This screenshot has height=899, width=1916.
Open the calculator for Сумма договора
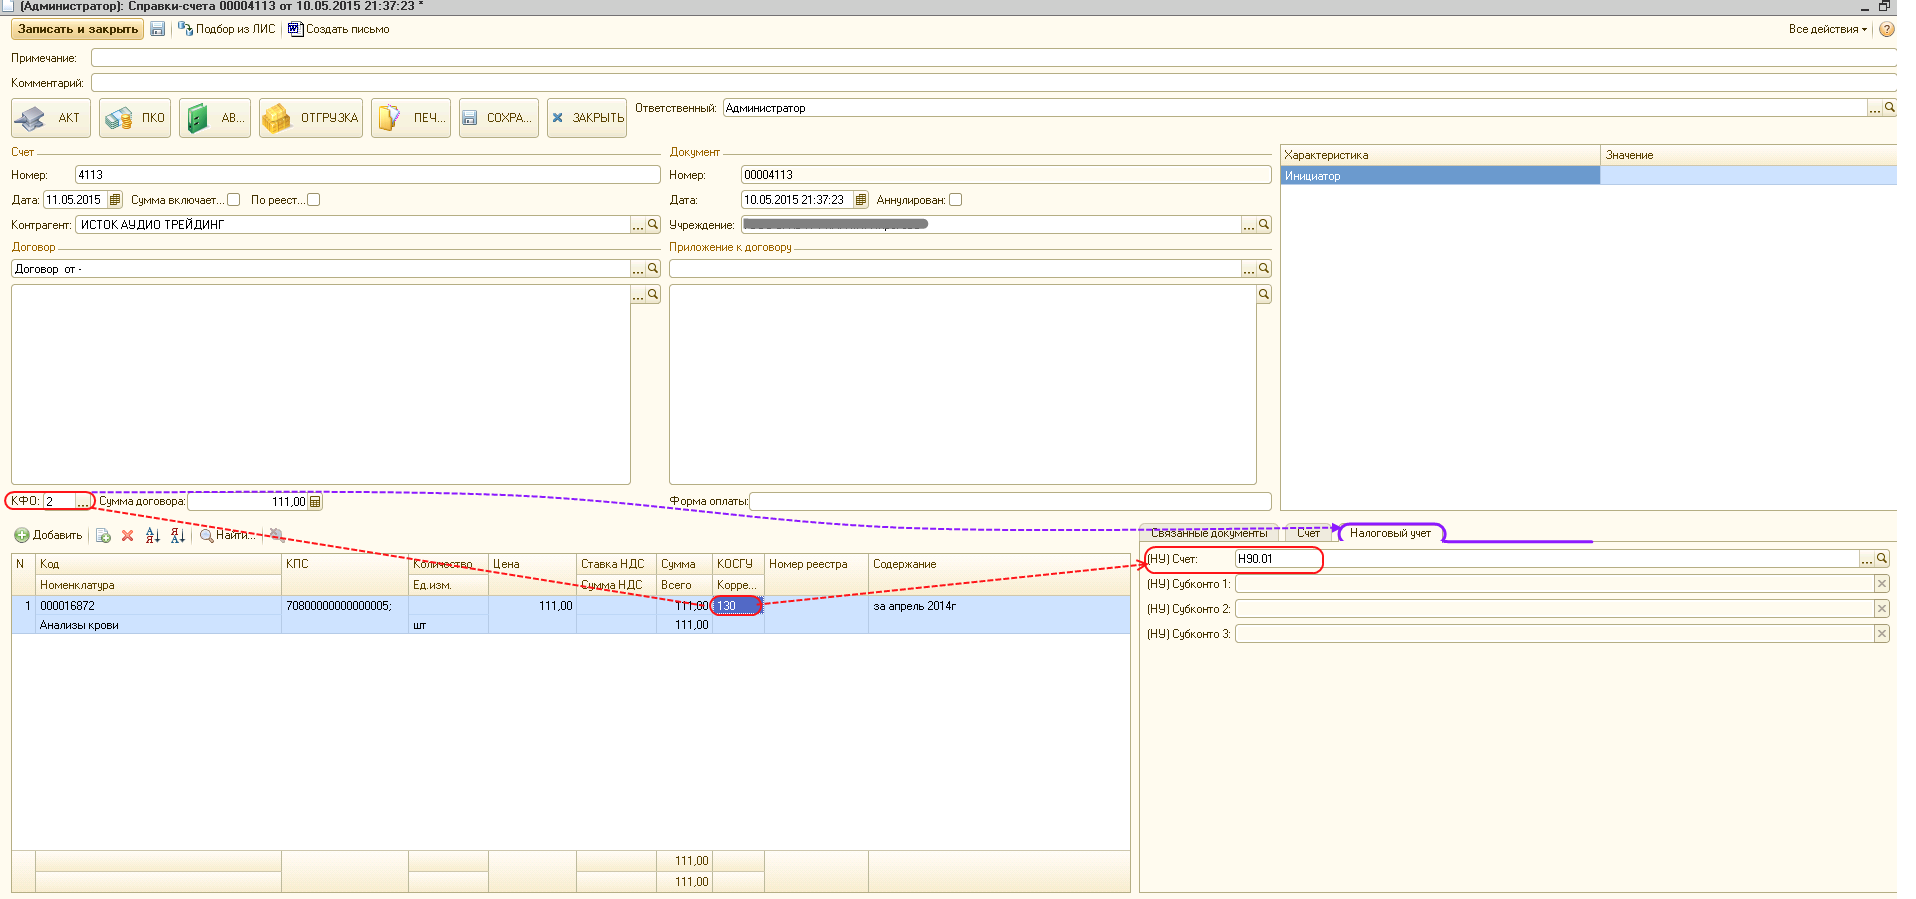pyautogui.click(x=315, y=502)
